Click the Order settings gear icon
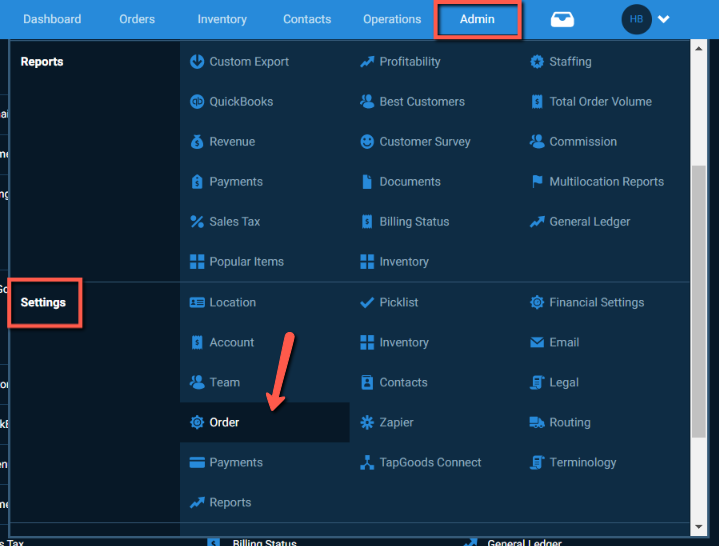This screenshot has width=719, height=546. point(197,422)
